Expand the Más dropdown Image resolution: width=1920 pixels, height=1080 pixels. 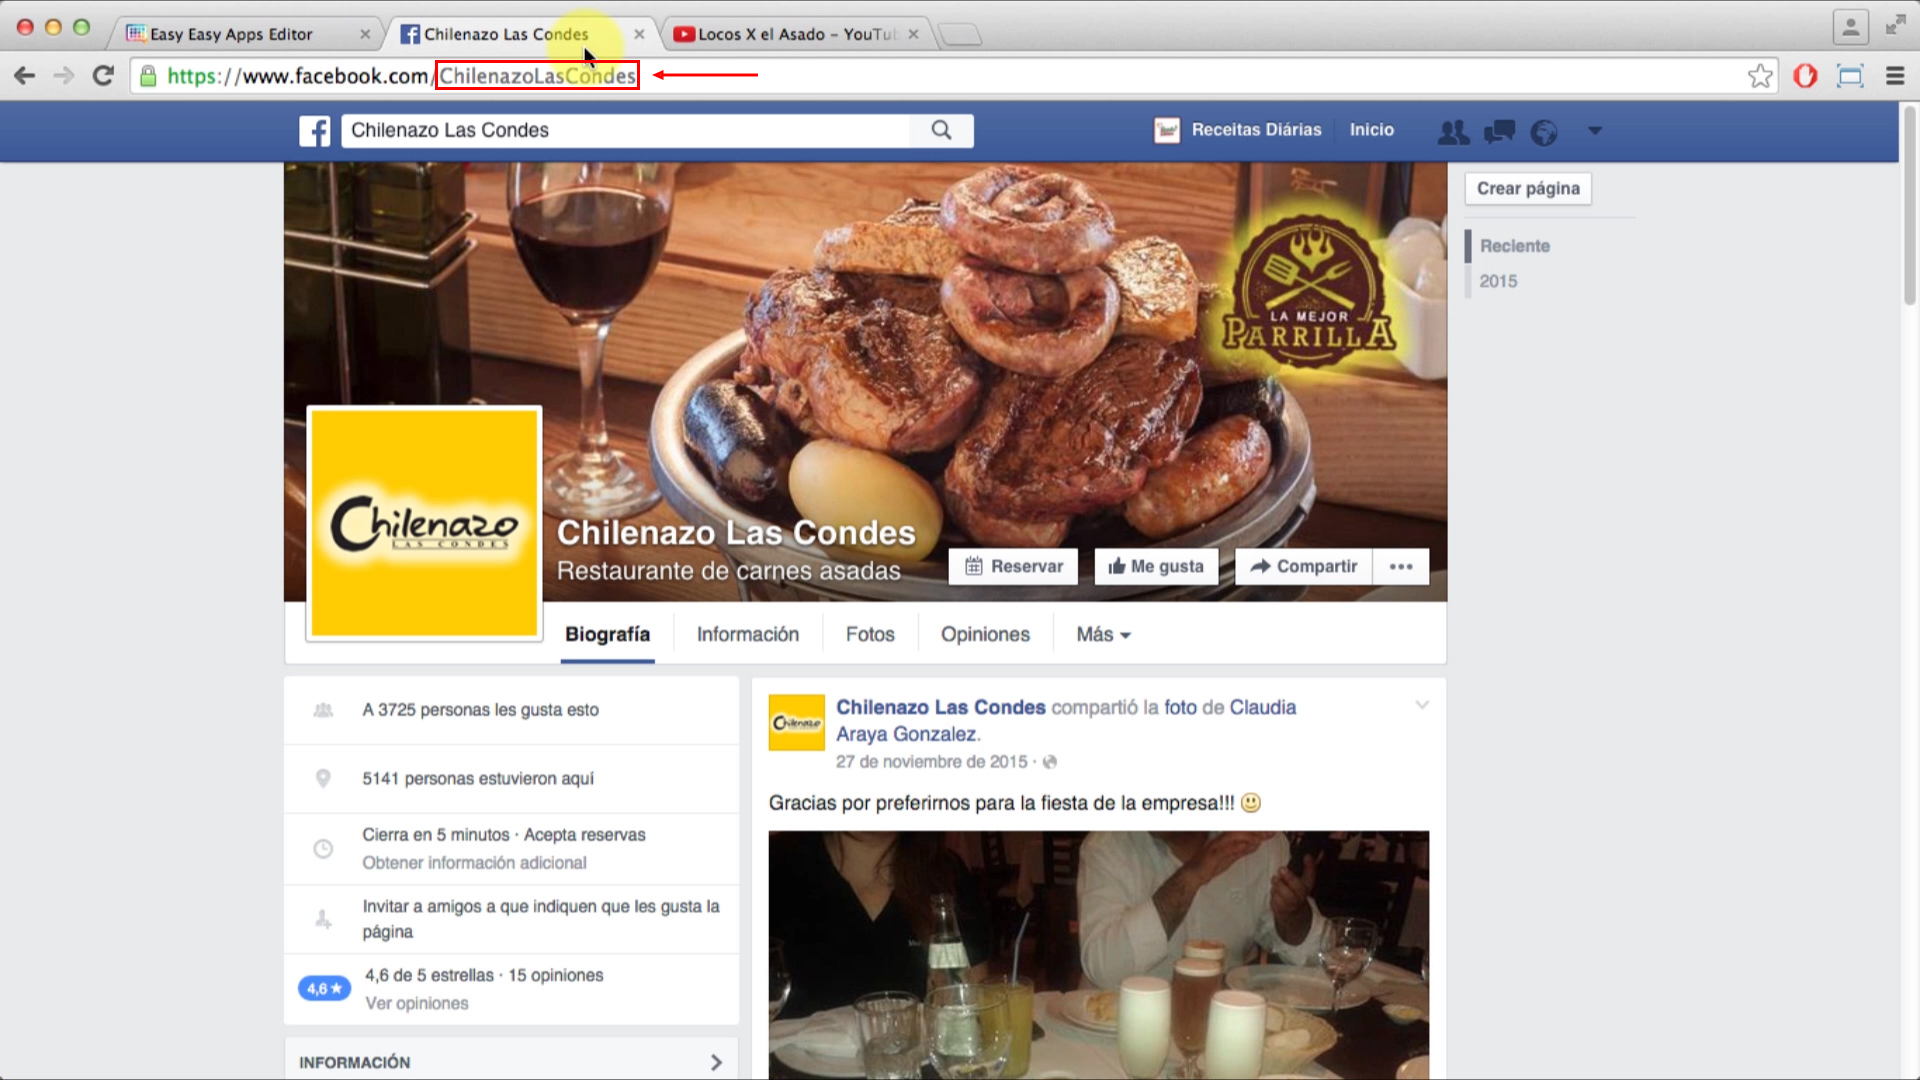1102,634
